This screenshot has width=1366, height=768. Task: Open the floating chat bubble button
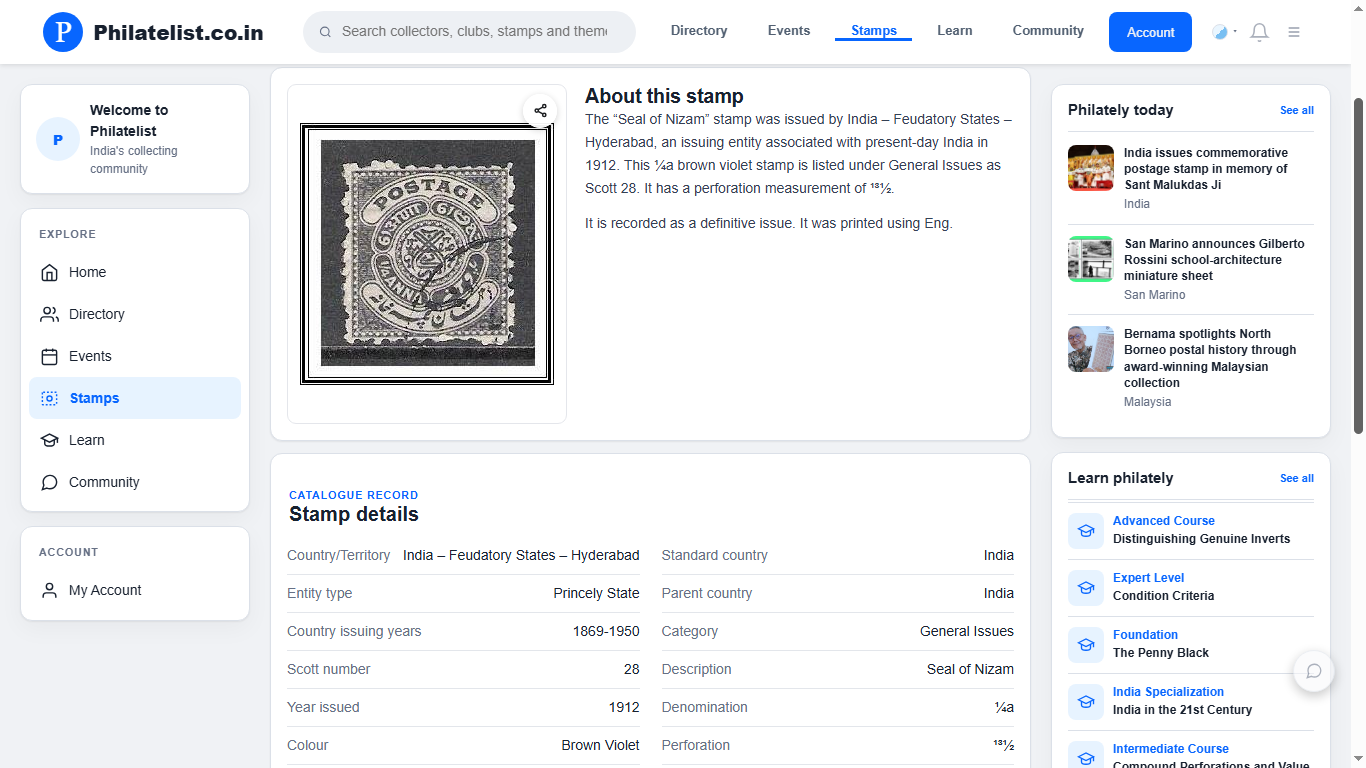tap(1314, 671)
